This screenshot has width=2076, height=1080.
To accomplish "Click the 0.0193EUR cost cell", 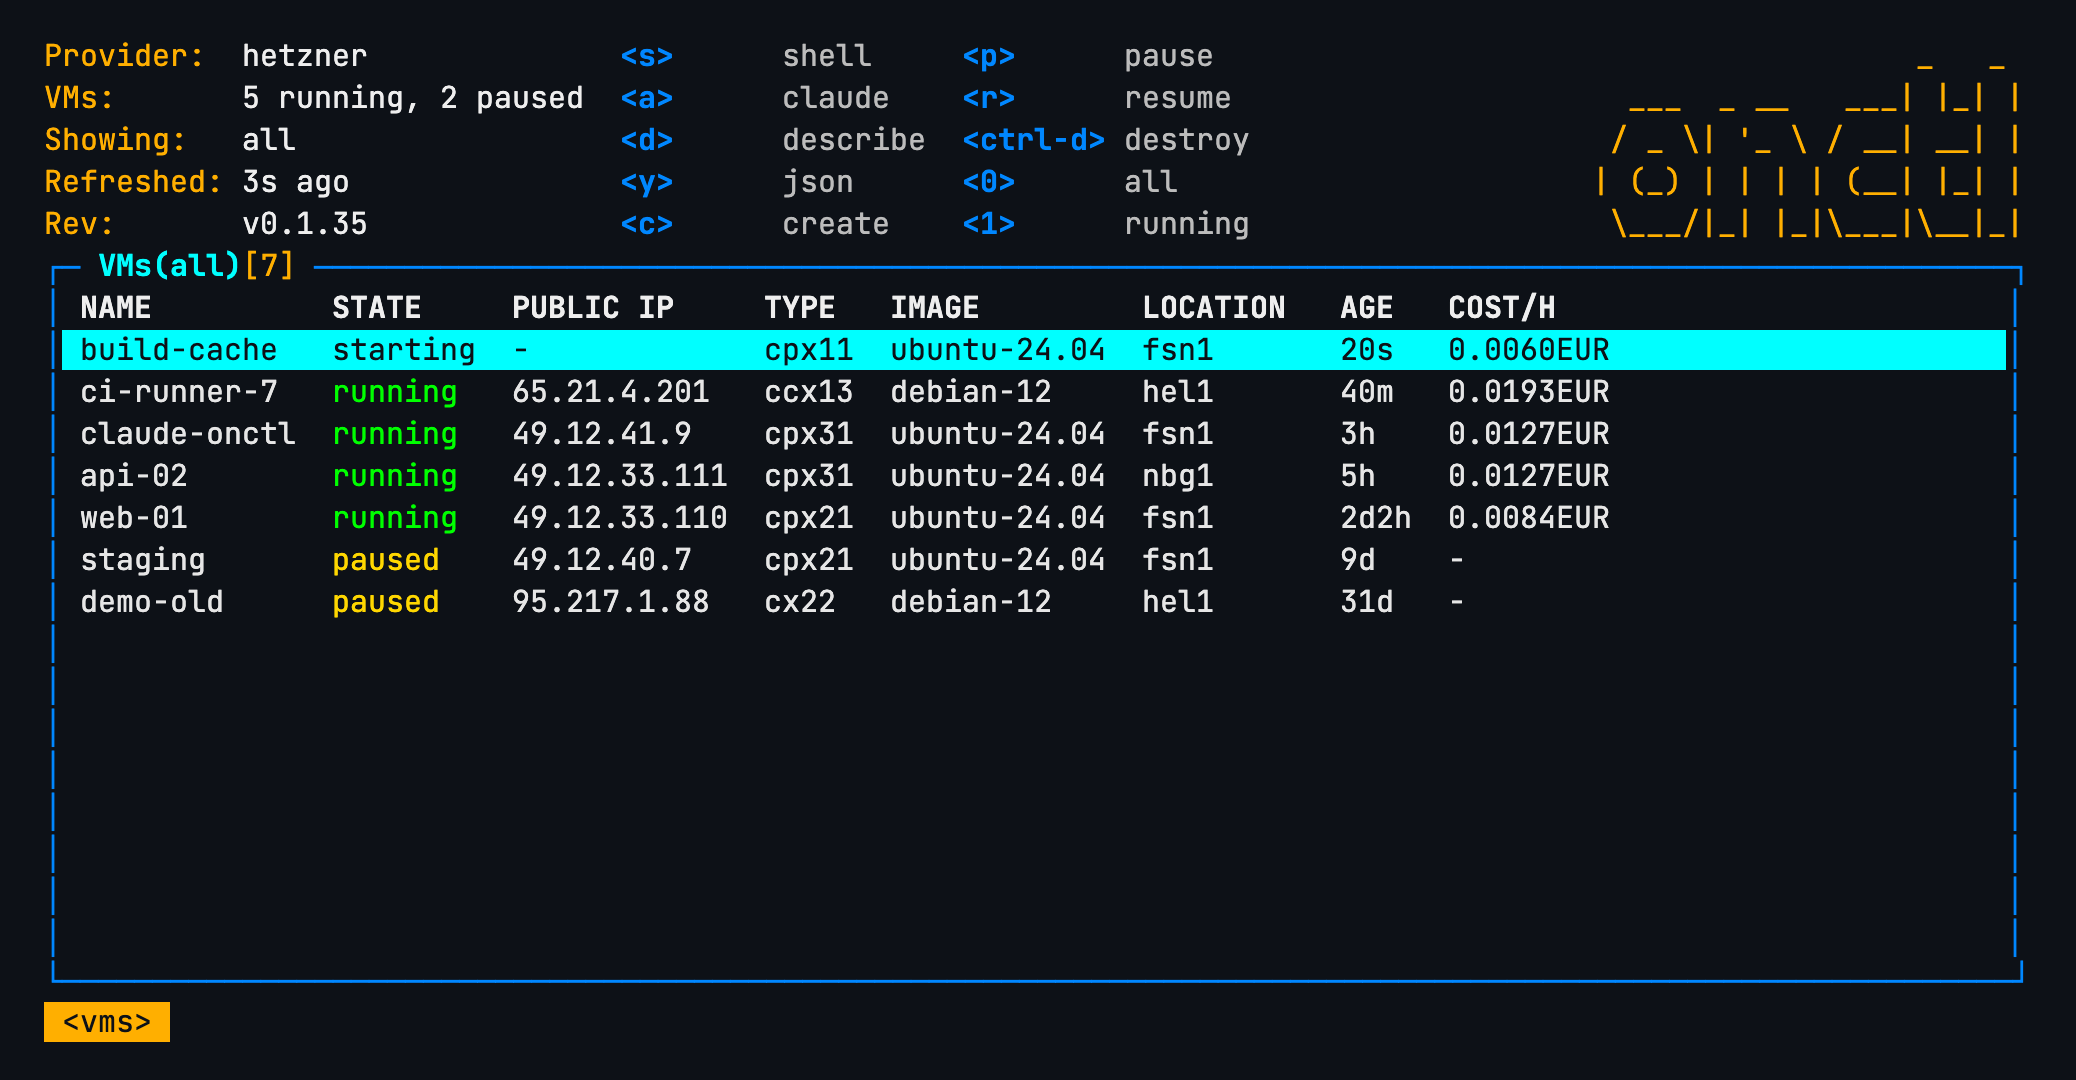I will (x=1528, y=392).
